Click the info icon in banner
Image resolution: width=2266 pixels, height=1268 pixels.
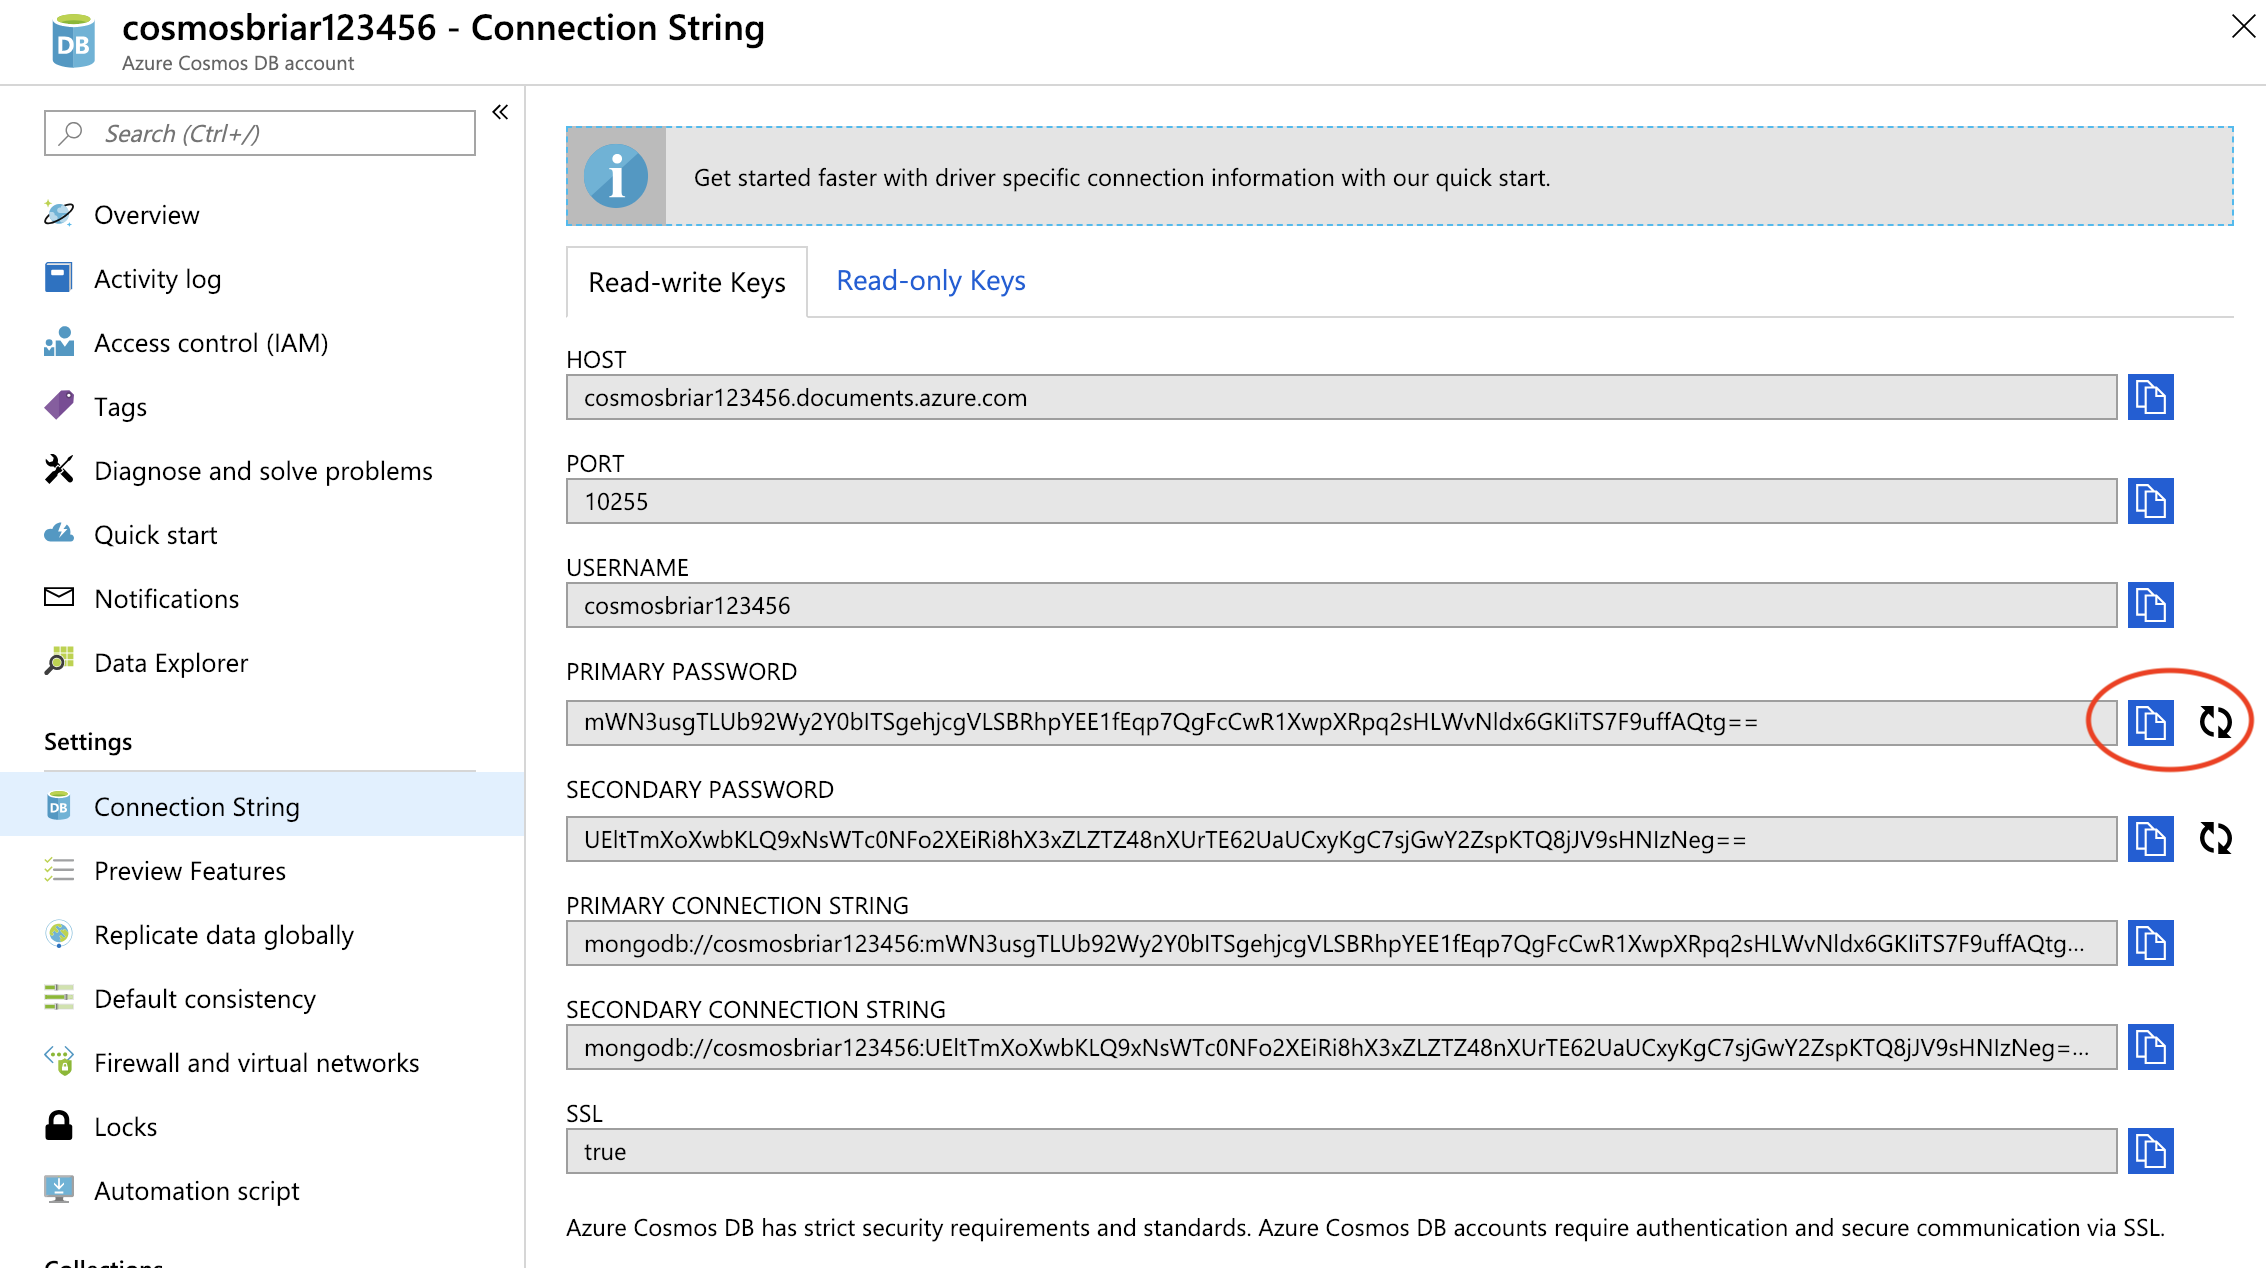pos(616,176)
